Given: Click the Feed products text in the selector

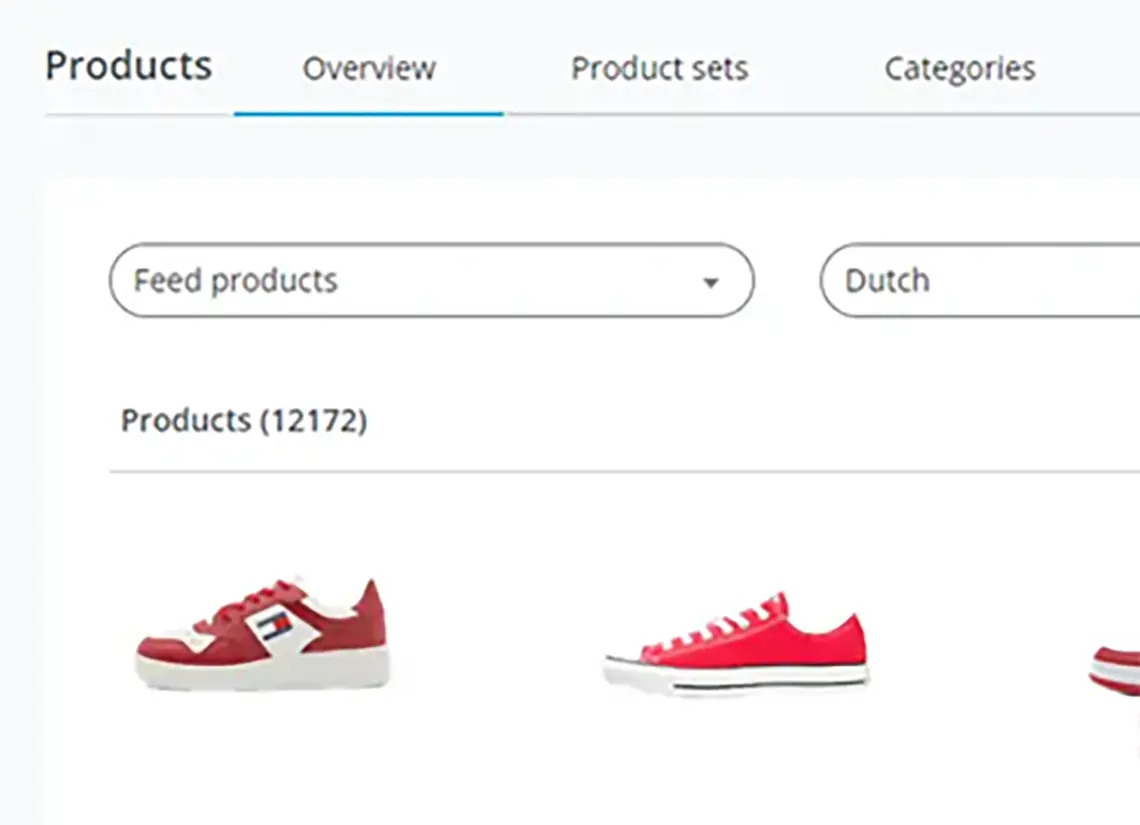Looking at the screenshot, I should pos(235,281).
